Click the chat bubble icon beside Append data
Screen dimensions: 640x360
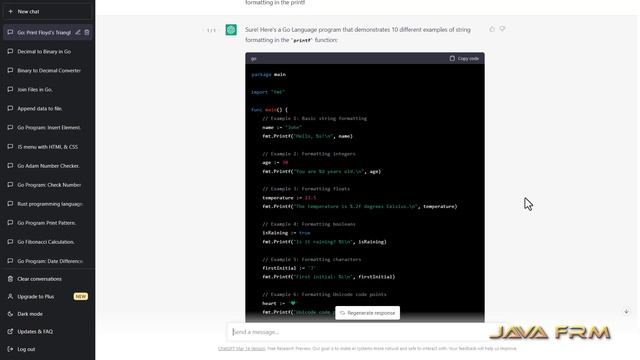point(10,109)
